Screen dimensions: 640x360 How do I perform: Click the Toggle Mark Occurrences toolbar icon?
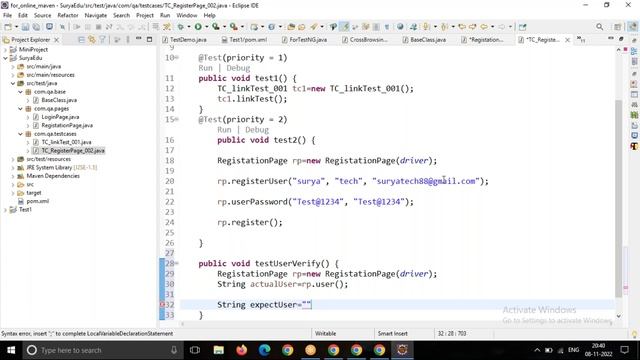344,27
